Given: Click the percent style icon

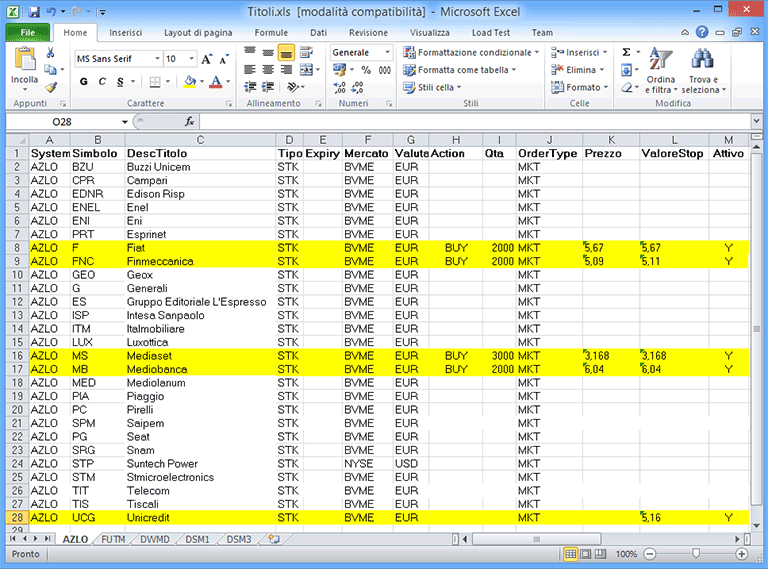Looking at the screenshot, I should pyautogui.click(x=366, y=70).
